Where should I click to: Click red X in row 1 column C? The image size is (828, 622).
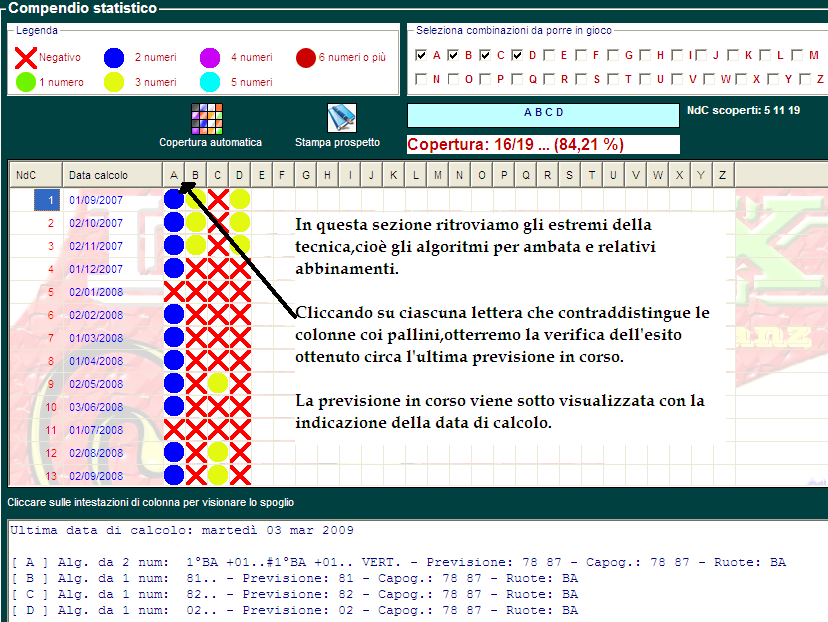click(x=218, y=199)
